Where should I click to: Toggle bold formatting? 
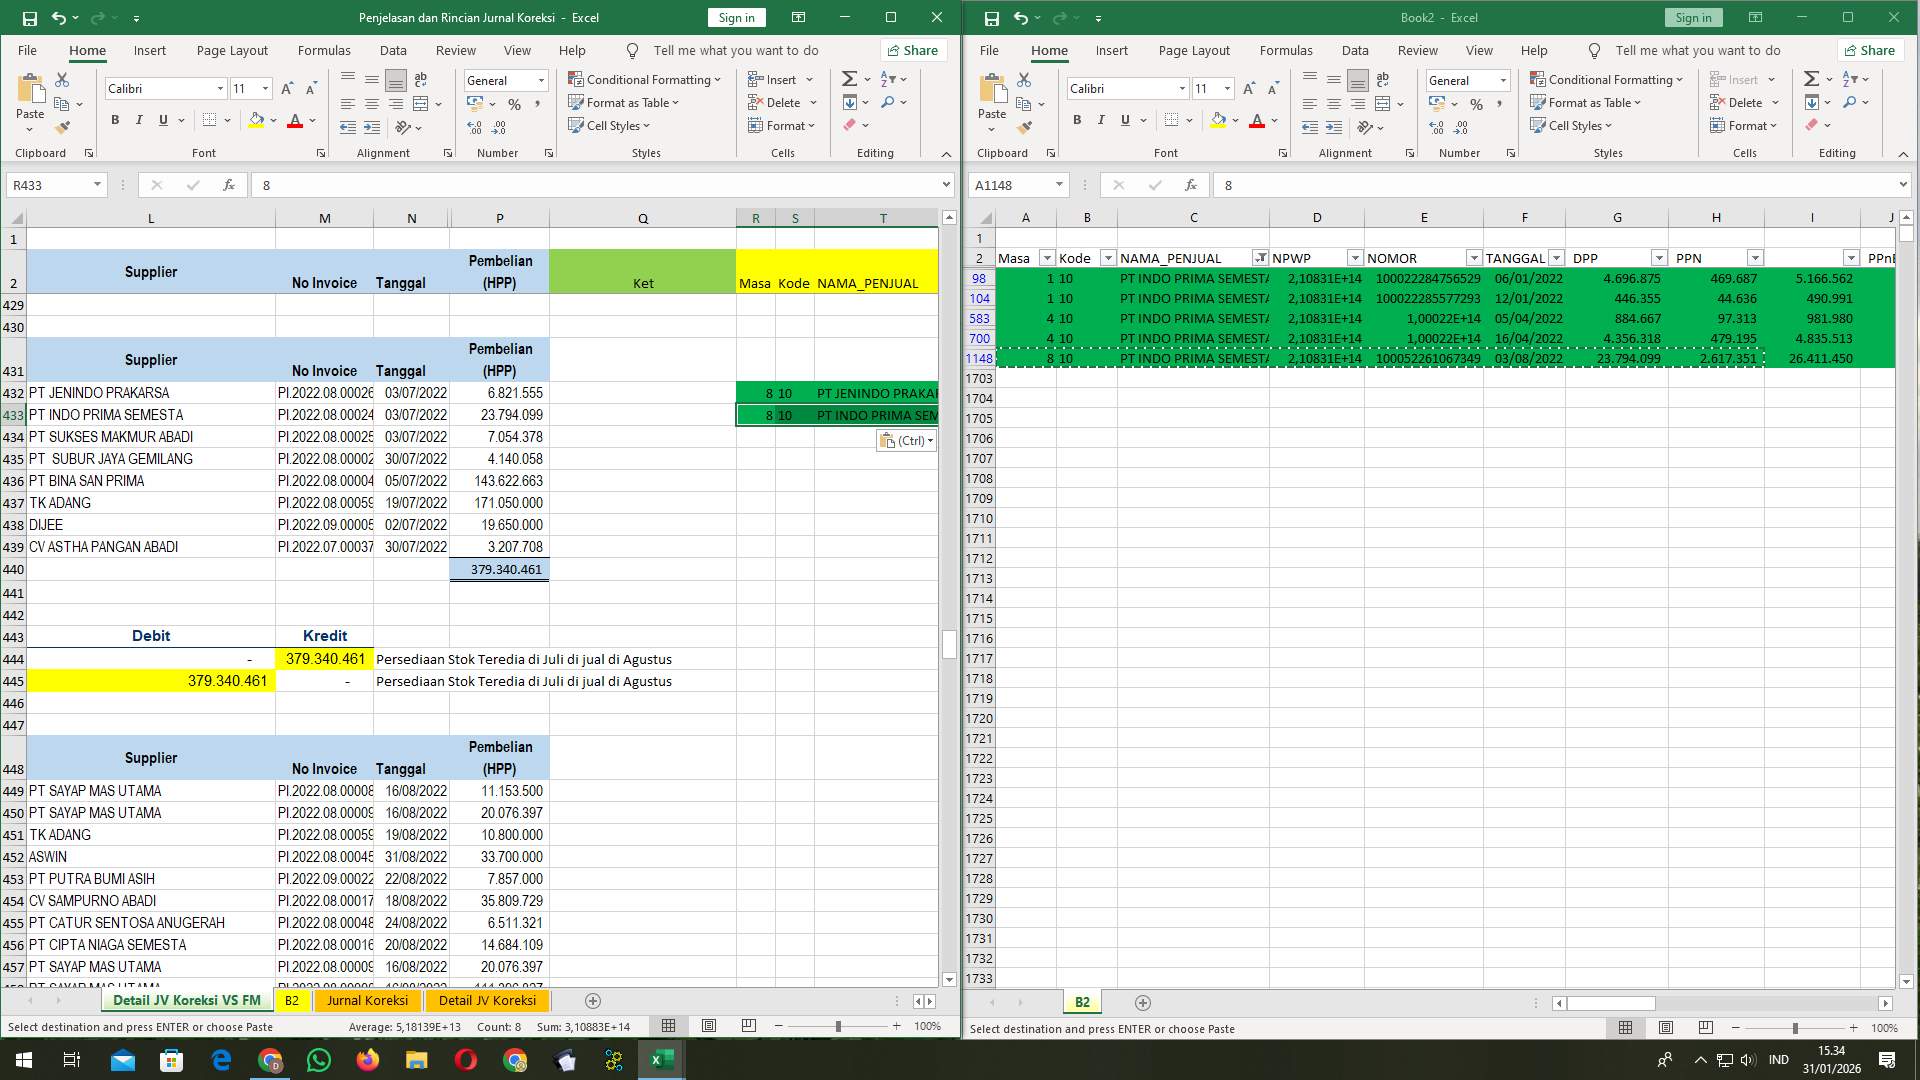tap(113, 119)
